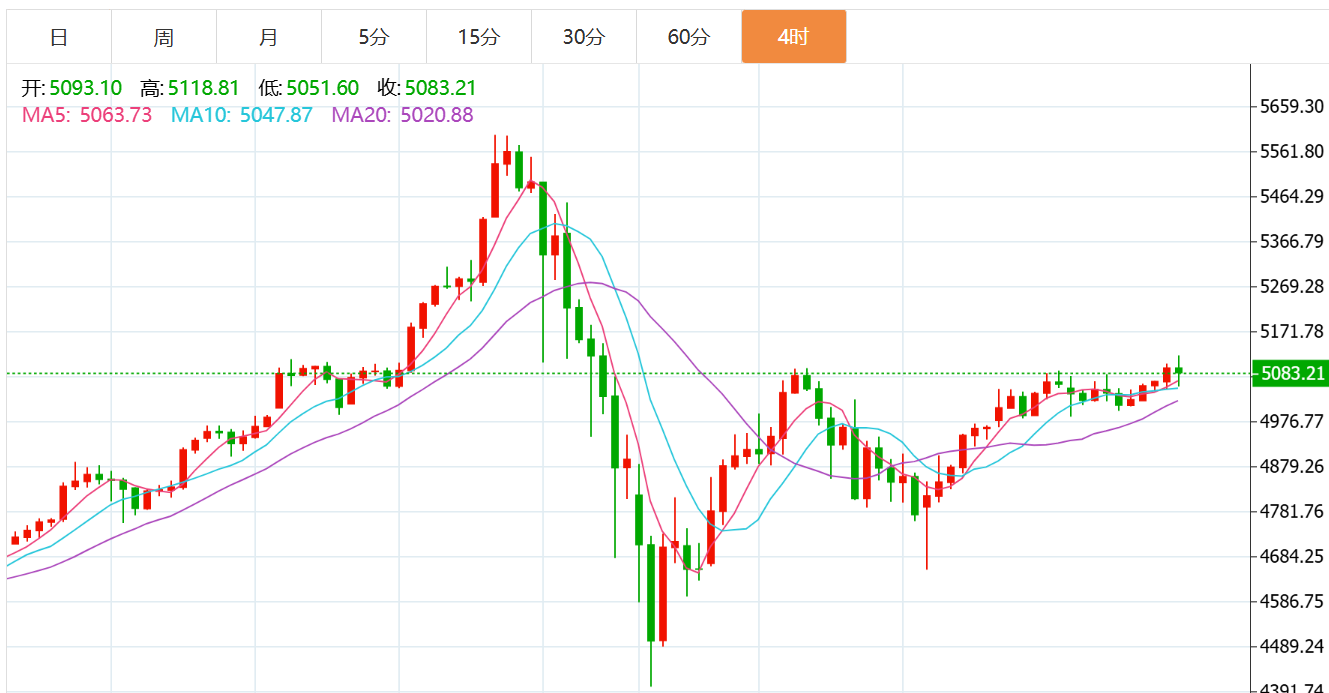Switch chart to the 60分 tab
The height and width of the screenshot is (693, 1329).
pyautogui.click(x=689, y=37)
